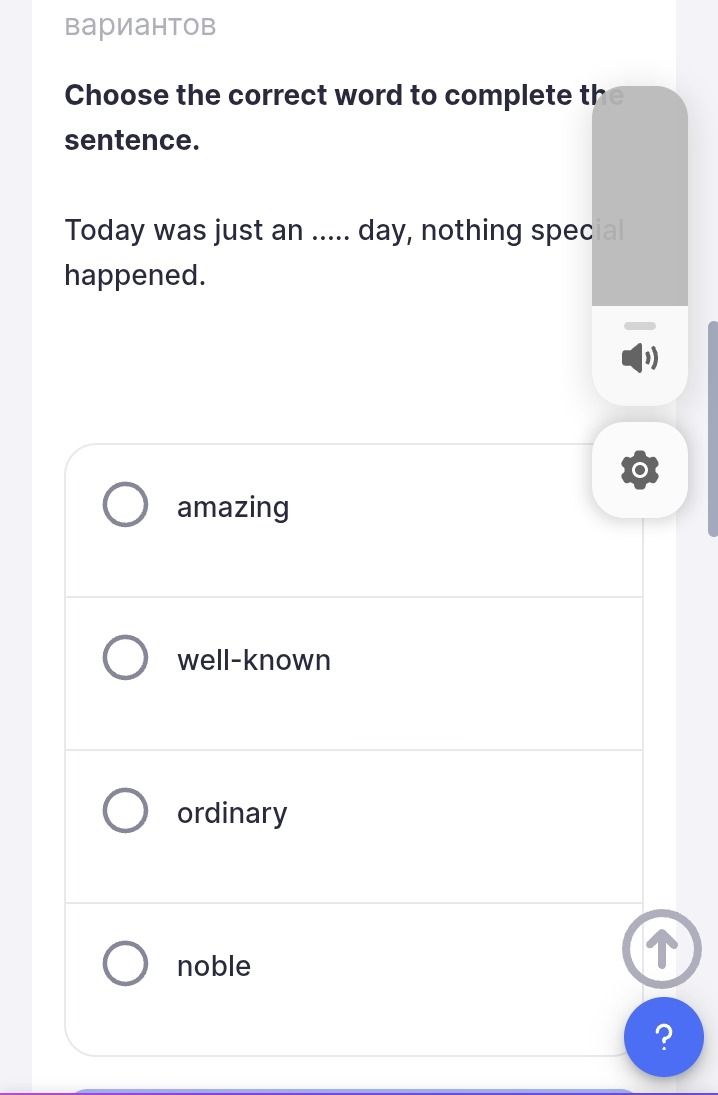718x1095 pixels.
Task: Open help with question mark button
Action: click(x=664, y=1037)
